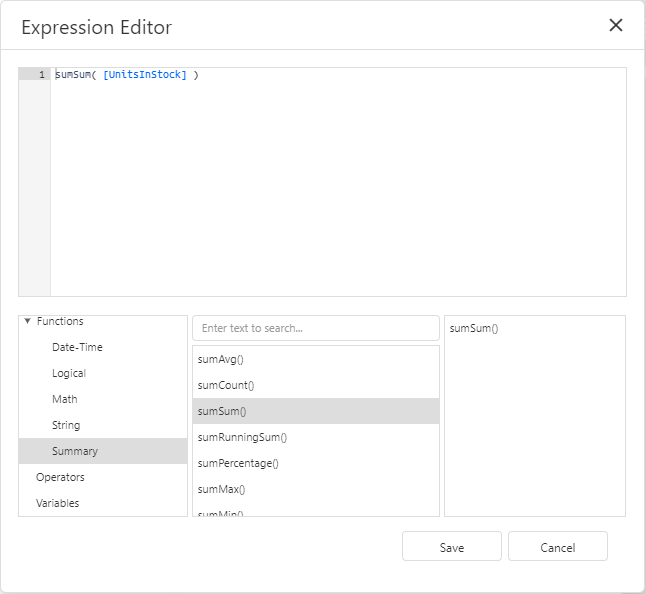Click the [UnitsInStock] field in expression
The width and height of the screenshot is (646, 594).
pos(145,75)
